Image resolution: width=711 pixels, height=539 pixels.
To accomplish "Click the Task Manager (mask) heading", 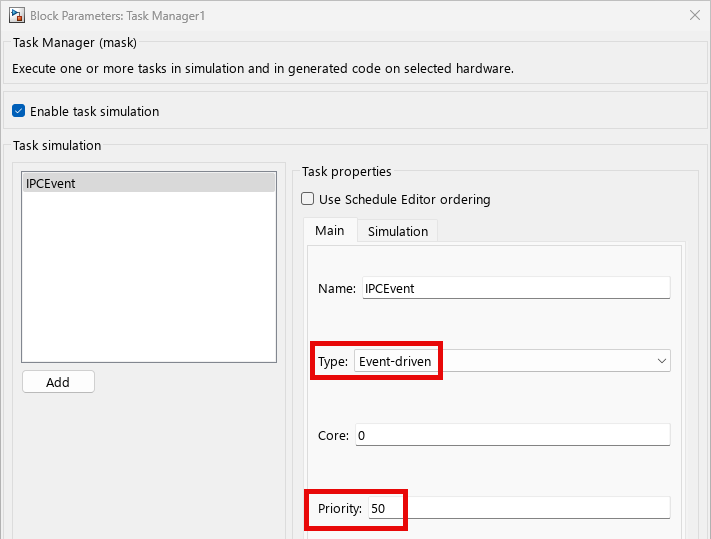I will (75, 43).
